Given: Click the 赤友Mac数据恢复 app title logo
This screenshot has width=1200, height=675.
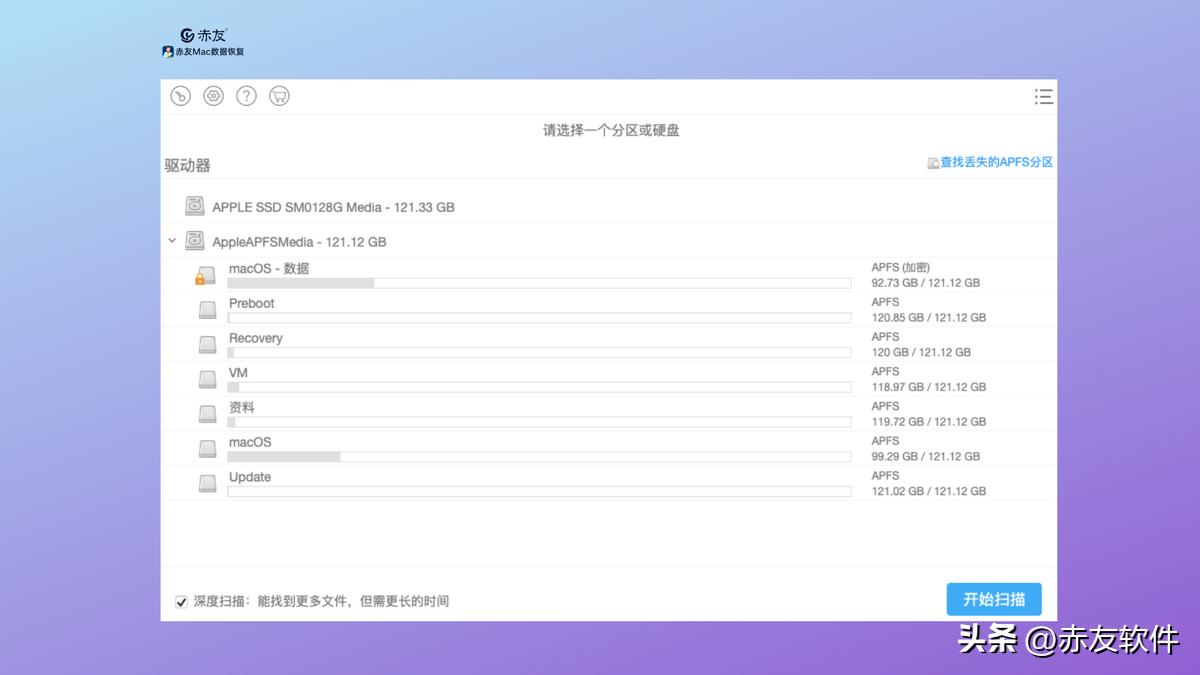Looking at the screenshot, I should 206,50.
